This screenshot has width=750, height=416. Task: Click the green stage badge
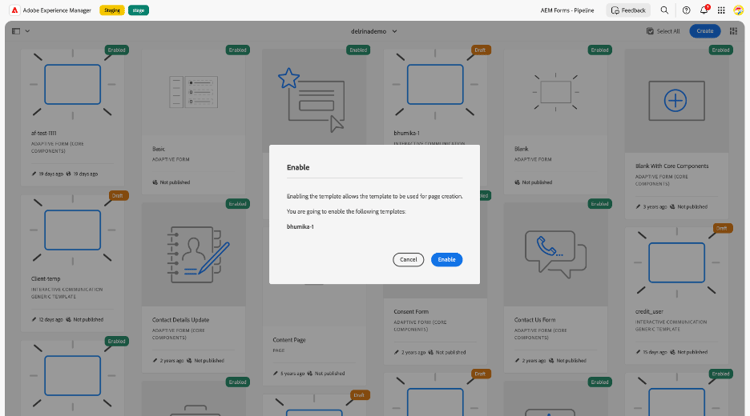138,10
